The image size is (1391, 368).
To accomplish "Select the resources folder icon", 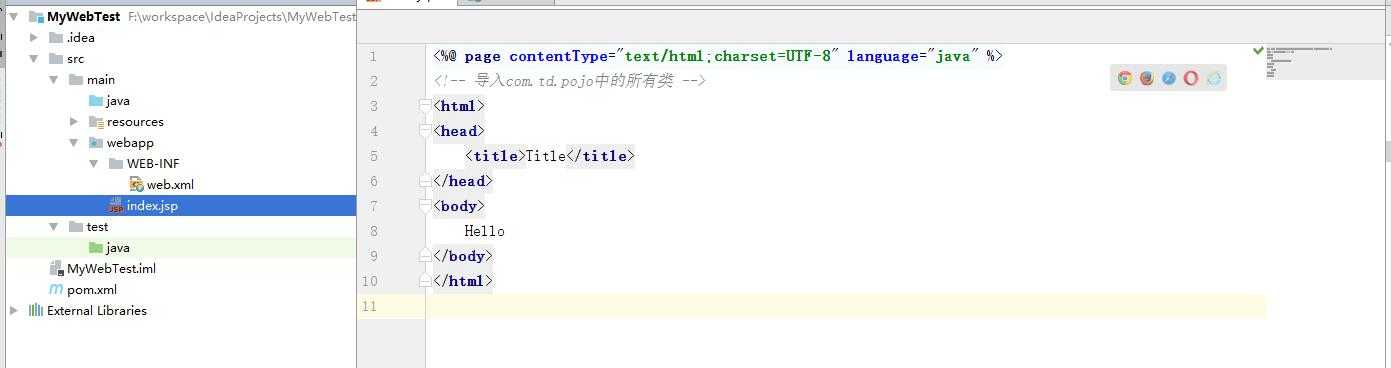I will [x=96, y=122].
